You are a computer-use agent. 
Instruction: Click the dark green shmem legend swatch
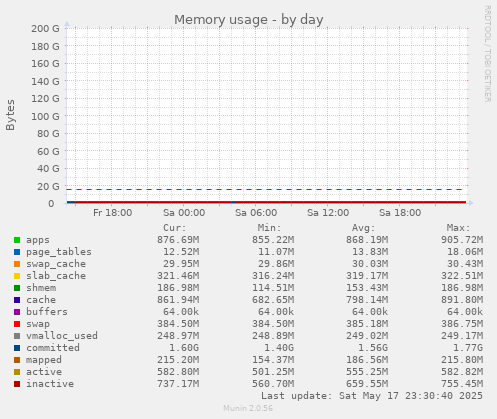[17, 288]
